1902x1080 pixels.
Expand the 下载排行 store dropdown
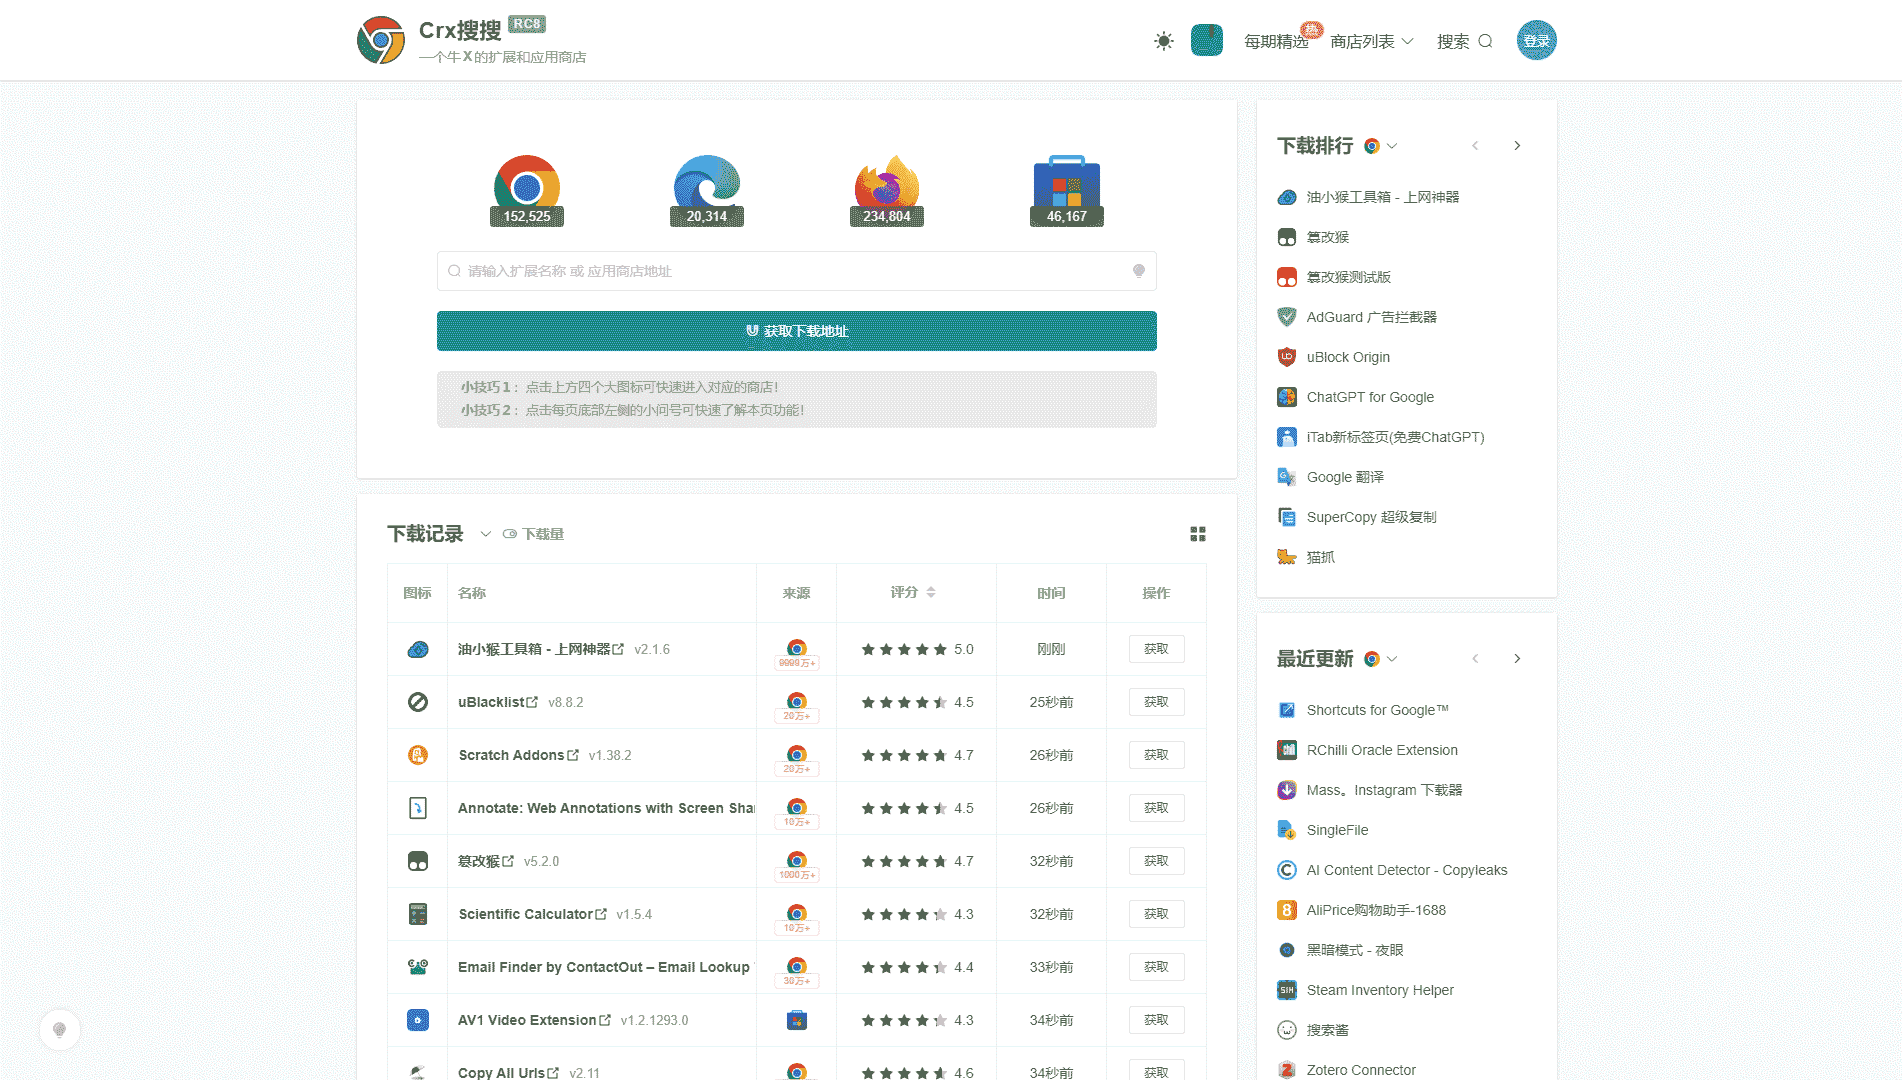(1380, 146)
